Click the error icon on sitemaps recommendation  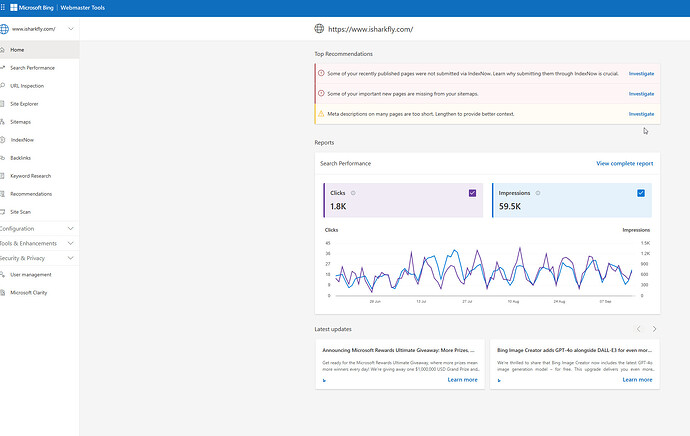pos(321,93)
